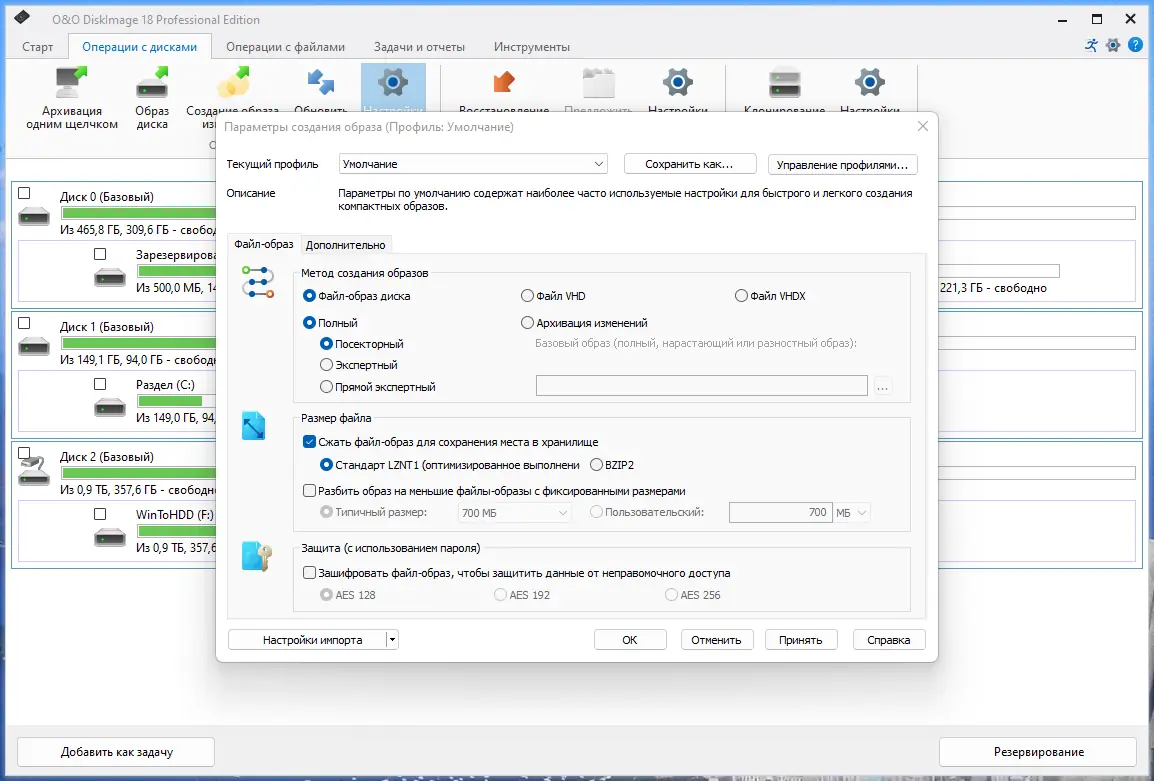Click the Отменить button
The height and width of the screenshot is (781, 1154).
pos(716,640)
